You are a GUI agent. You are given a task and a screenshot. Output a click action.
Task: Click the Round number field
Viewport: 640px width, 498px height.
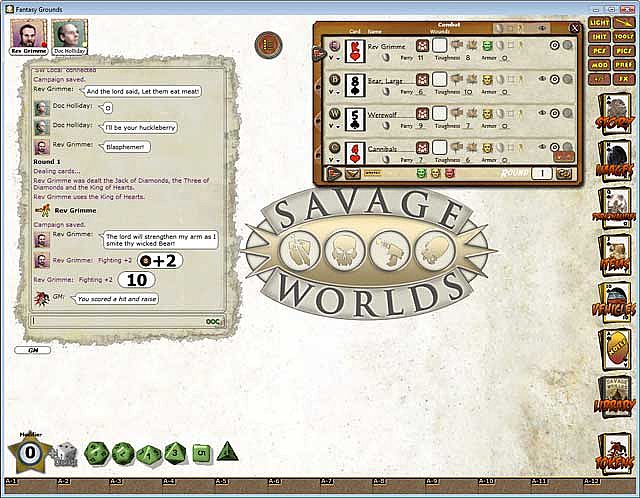click(x=542, y=173)
